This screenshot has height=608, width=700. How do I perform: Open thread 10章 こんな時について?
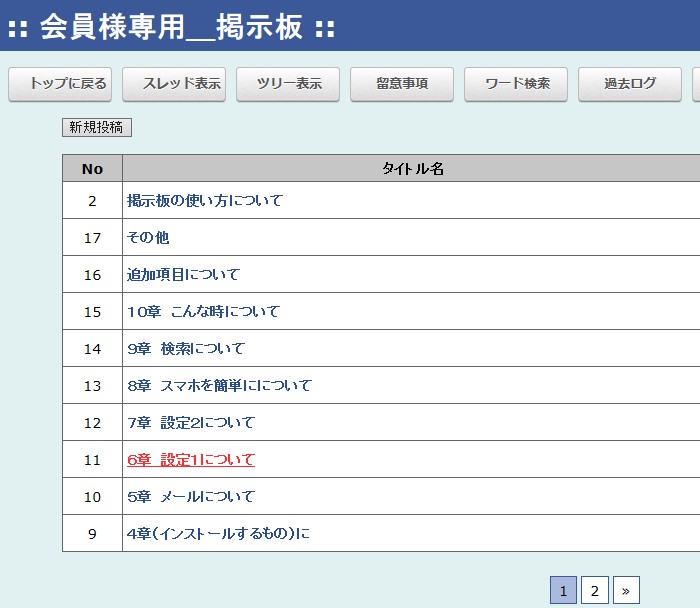click(204, 312)
